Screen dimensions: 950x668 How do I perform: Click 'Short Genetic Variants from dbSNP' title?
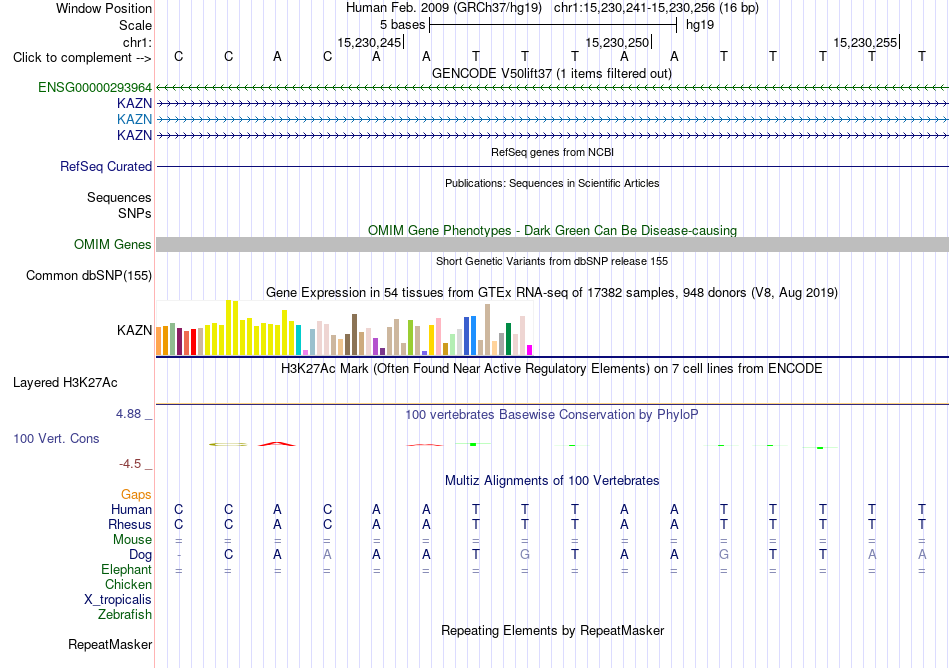552,262
